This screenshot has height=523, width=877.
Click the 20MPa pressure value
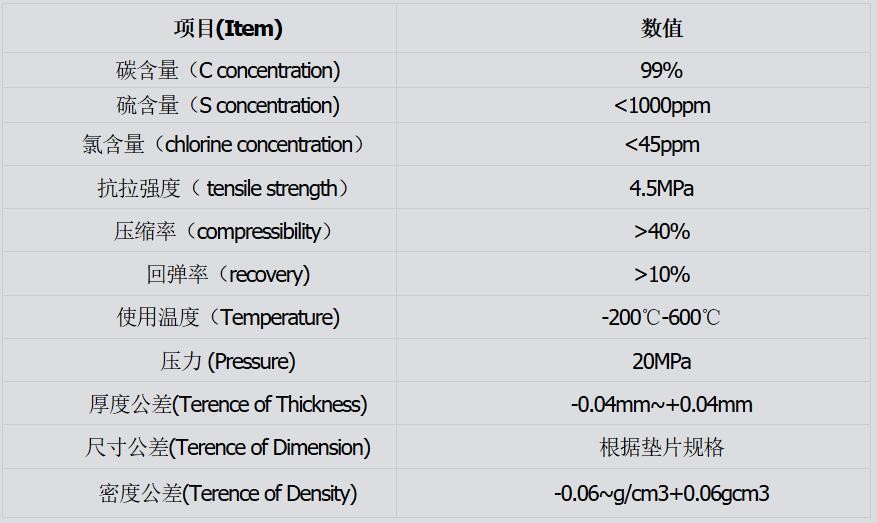[661, 361]
